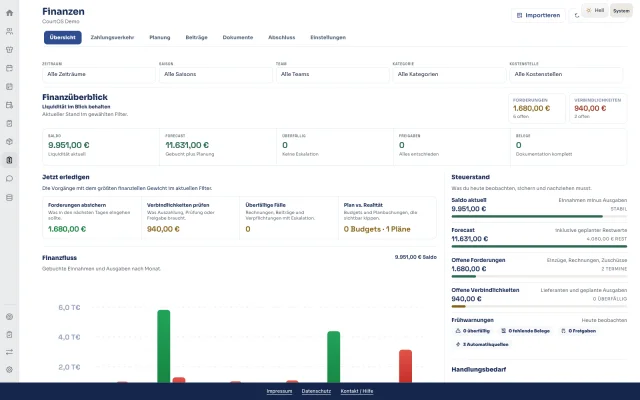640x400 pixels.
Task: Toggle the 0 überfällig warning chip
Action: click(473, 331)
